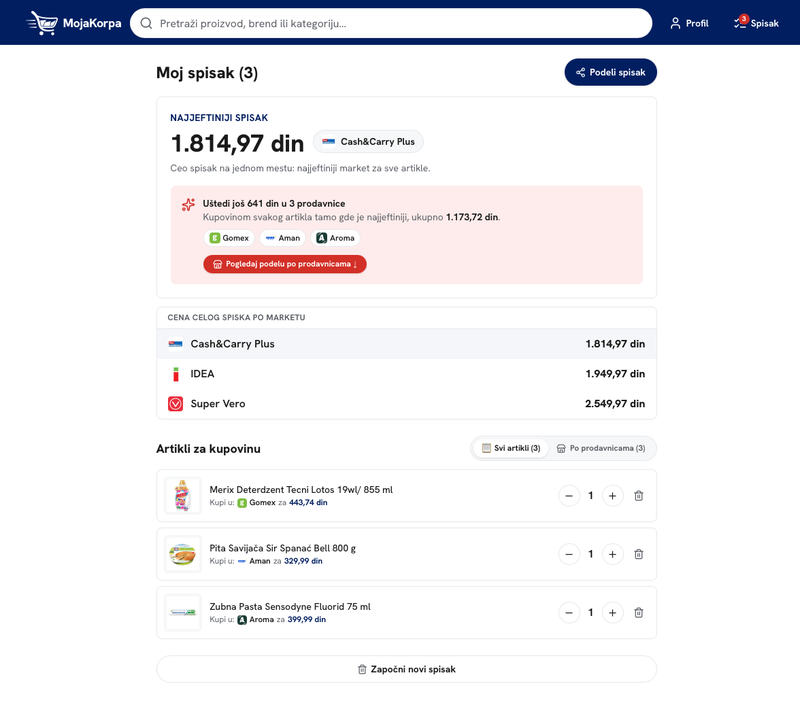Click the sparkle savings icon

pos(188,205)
